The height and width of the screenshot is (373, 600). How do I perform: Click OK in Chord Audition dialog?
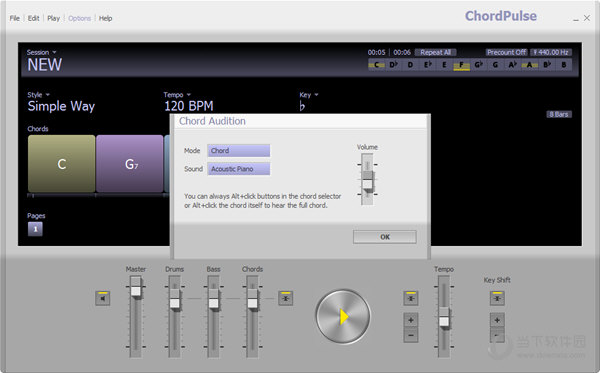[x=385, y=237]
